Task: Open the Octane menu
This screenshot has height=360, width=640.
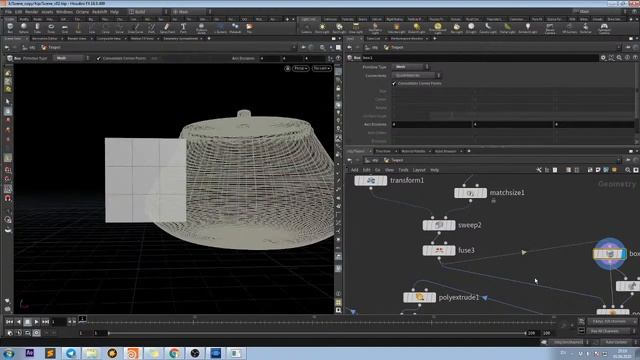Action: point(82,12)
